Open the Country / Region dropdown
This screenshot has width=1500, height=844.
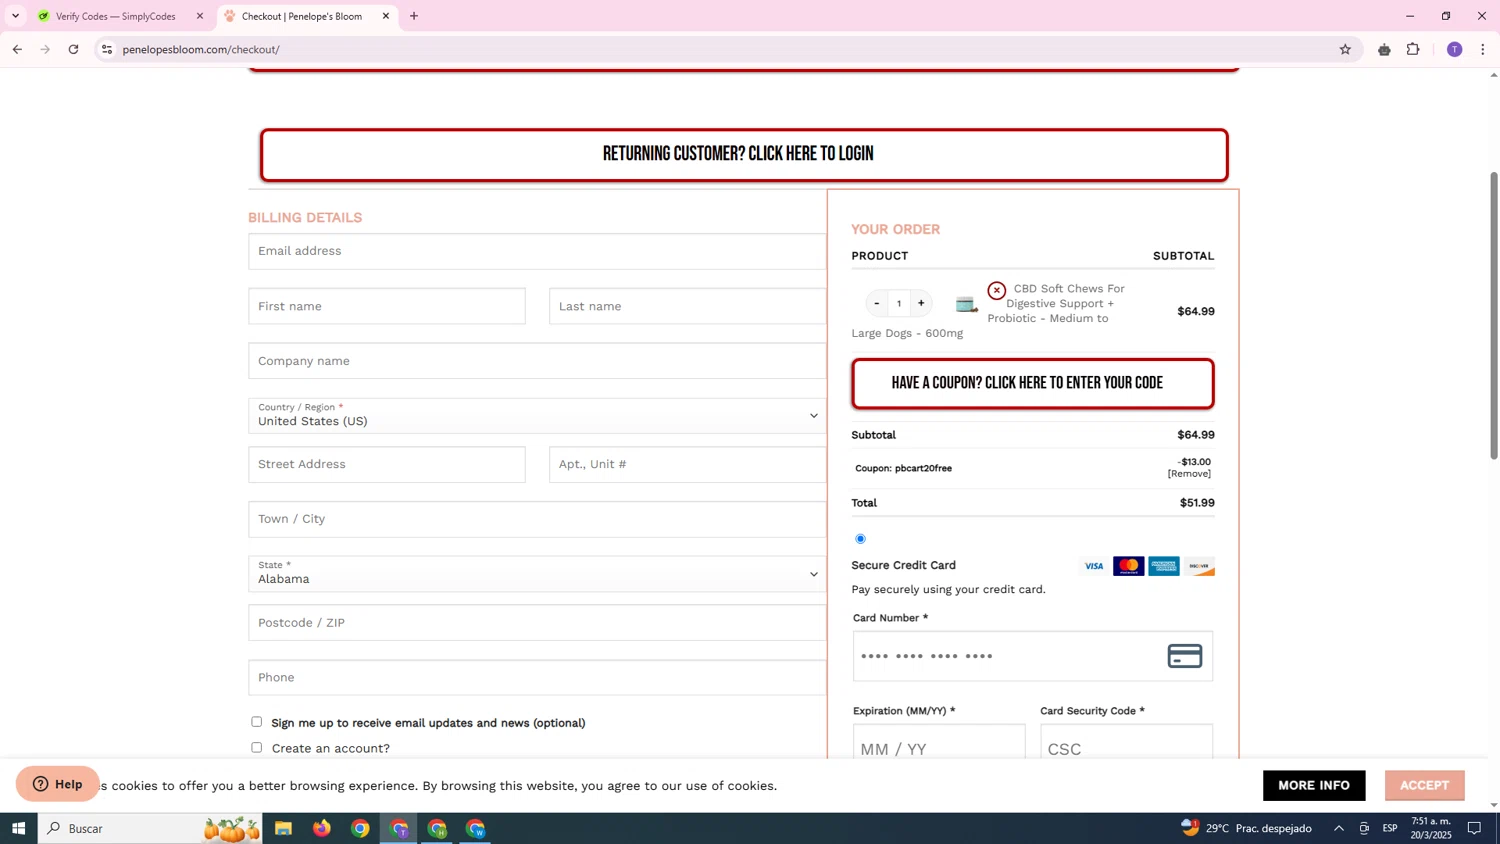point(537,415)
